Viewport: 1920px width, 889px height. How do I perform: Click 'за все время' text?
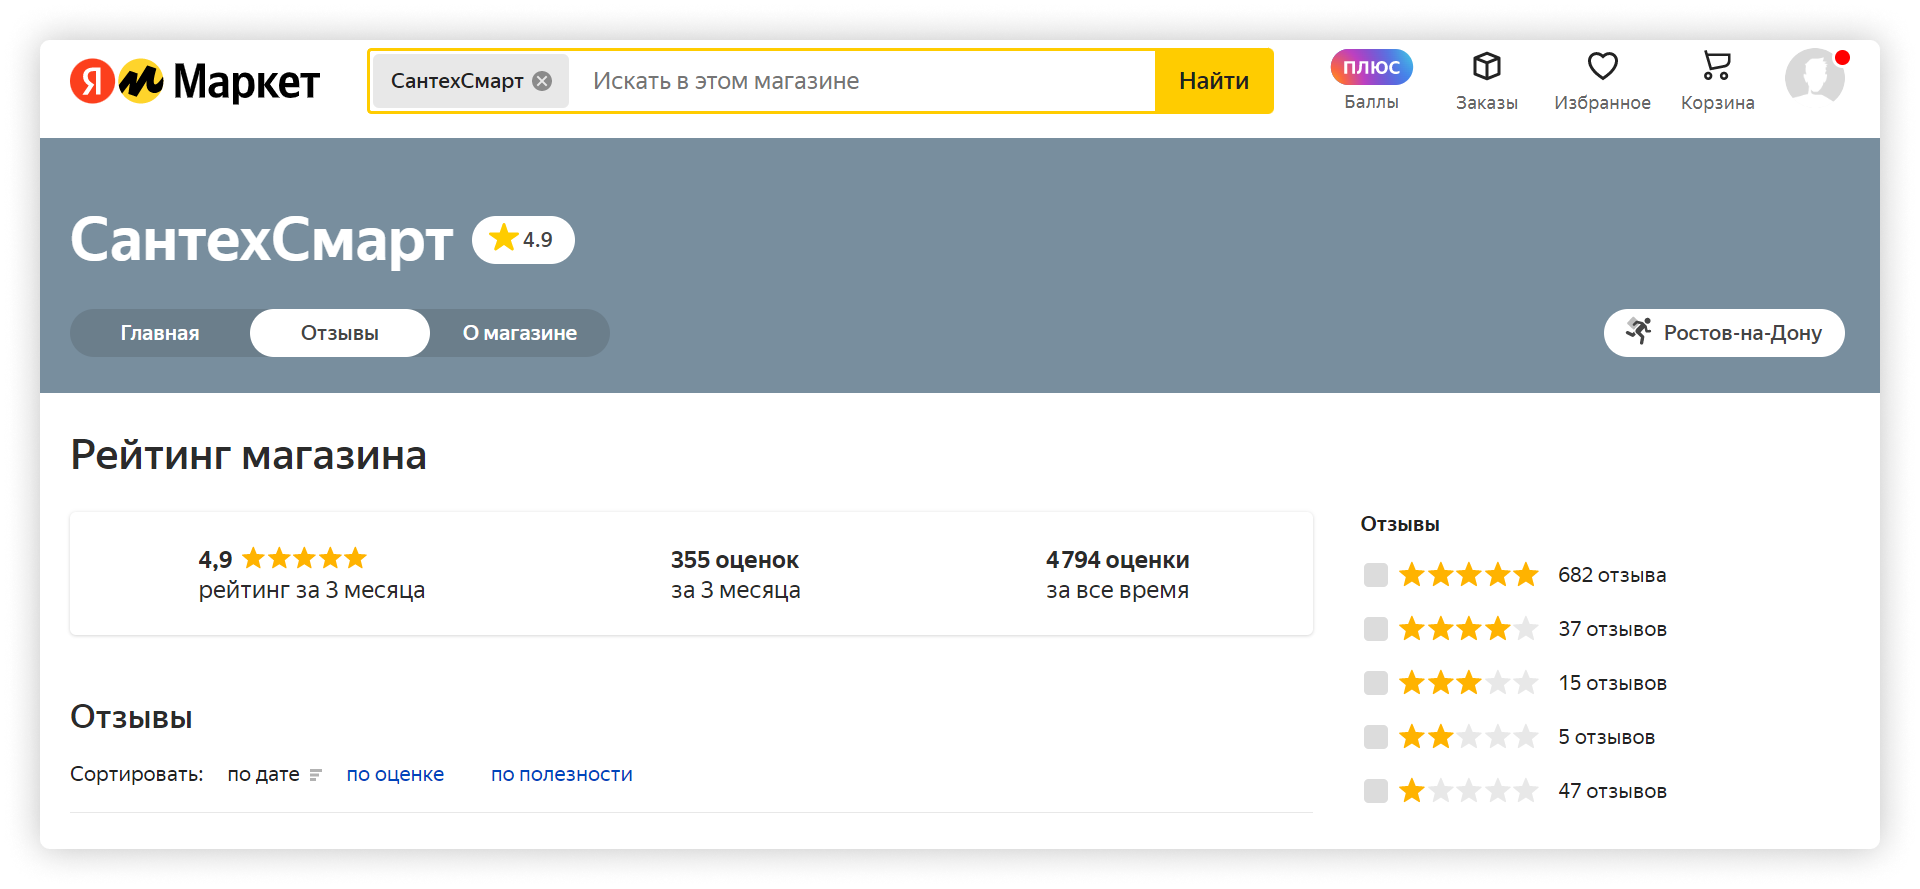point(1118,590)
